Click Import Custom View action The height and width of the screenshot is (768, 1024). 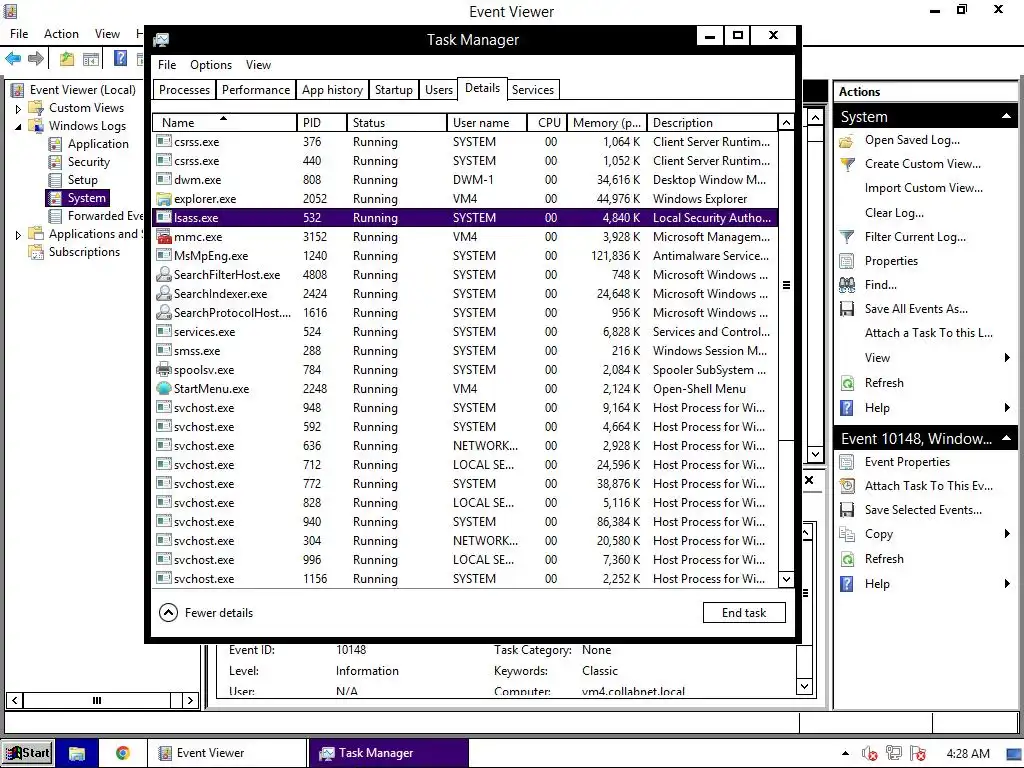click(x=923, y=188)
